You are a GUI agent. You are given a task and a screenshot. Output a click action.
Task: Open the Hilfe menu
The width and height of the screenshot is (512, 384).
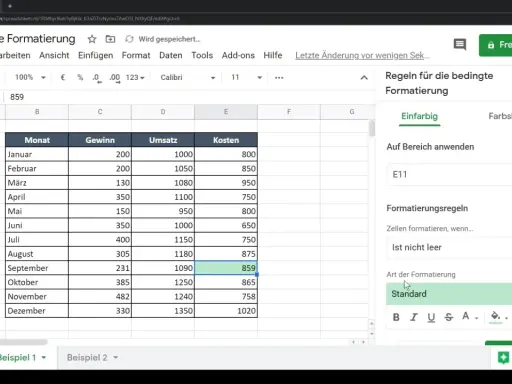(x=273, y=55)
